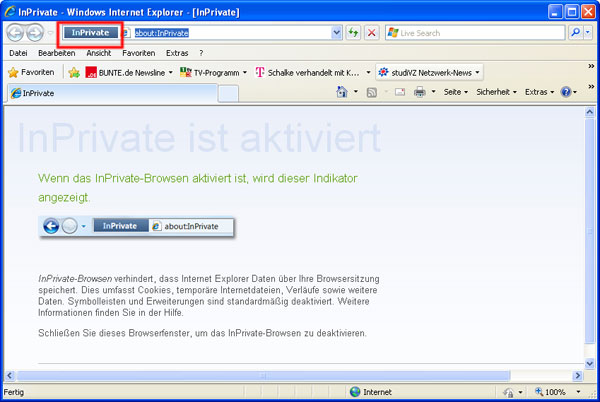The image size is (600, 402).
Task: Open the recent pages dropdown beside Forward
Action: point(50,33)
